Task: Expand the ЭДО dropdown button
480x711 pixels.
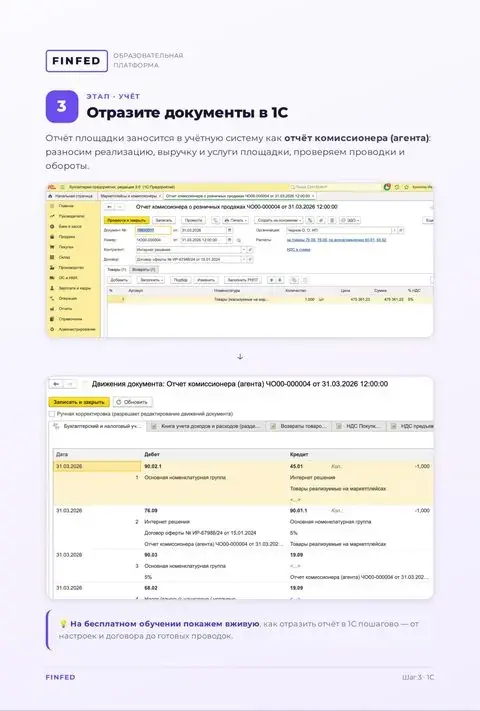Action: pos(349,220)
